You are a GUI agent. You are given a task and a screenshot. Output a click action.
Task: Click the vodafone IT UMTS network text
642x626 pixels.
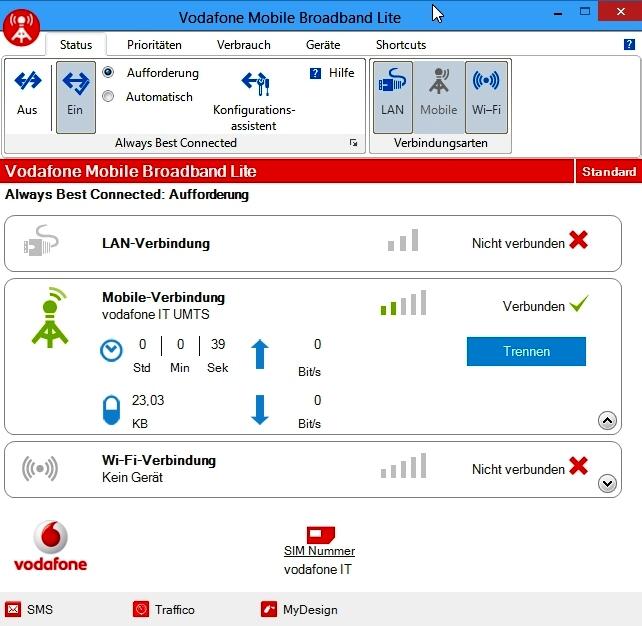click(156, 314)
